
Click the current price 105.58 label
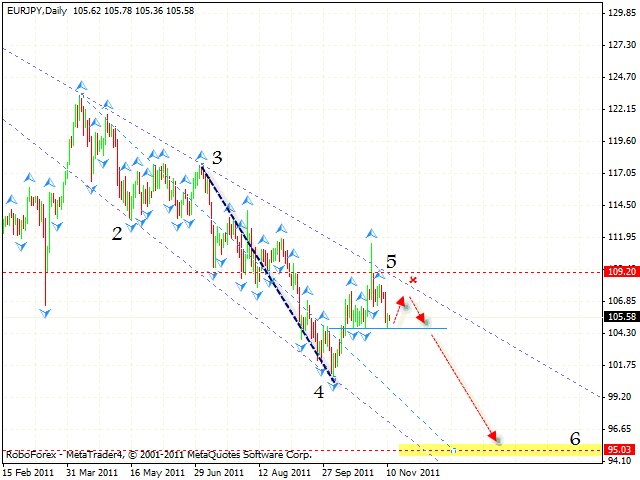click(620, 317)
